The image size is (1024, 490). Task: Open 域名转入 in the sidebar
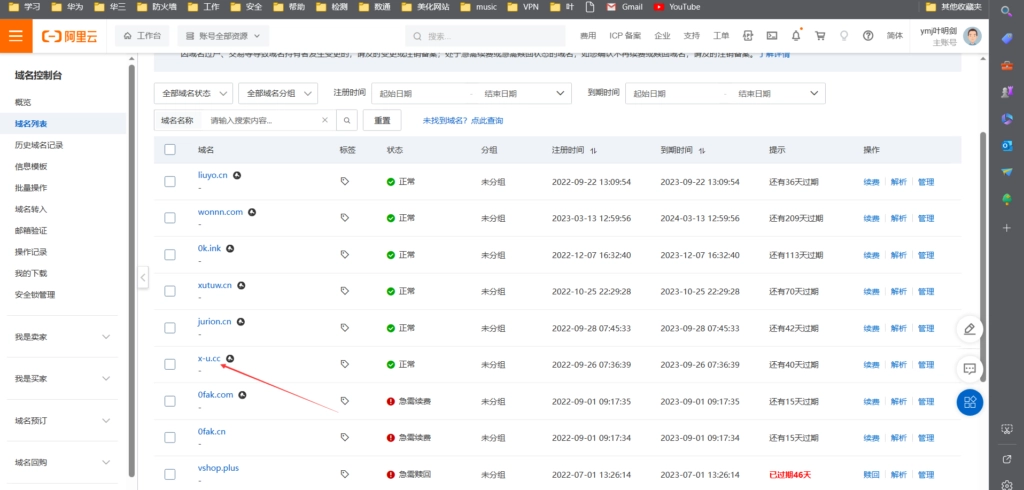tap(31, 209)
